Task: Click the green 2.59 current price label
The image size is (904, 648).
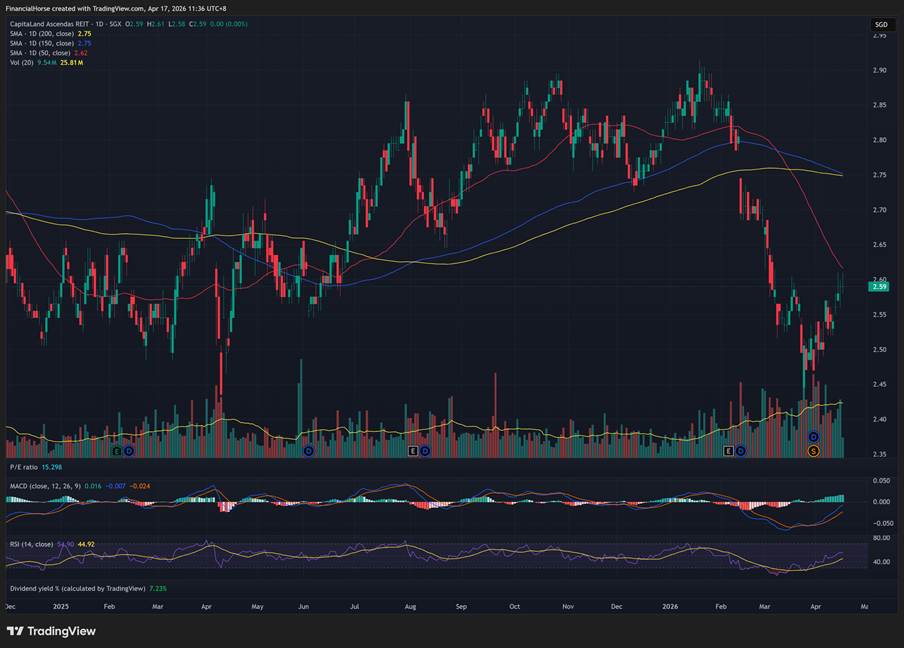Action: point(880,287)
